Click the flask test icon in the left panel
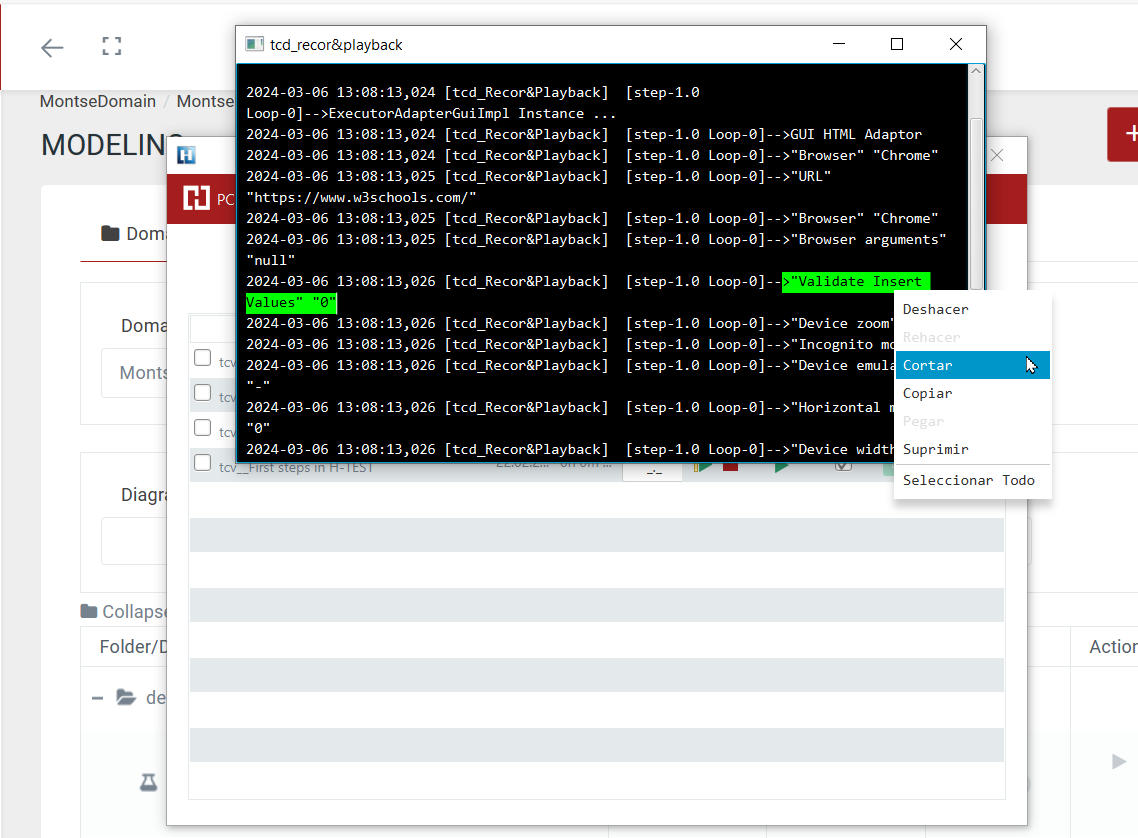The image size is (1138, 838). pos(148,783)
